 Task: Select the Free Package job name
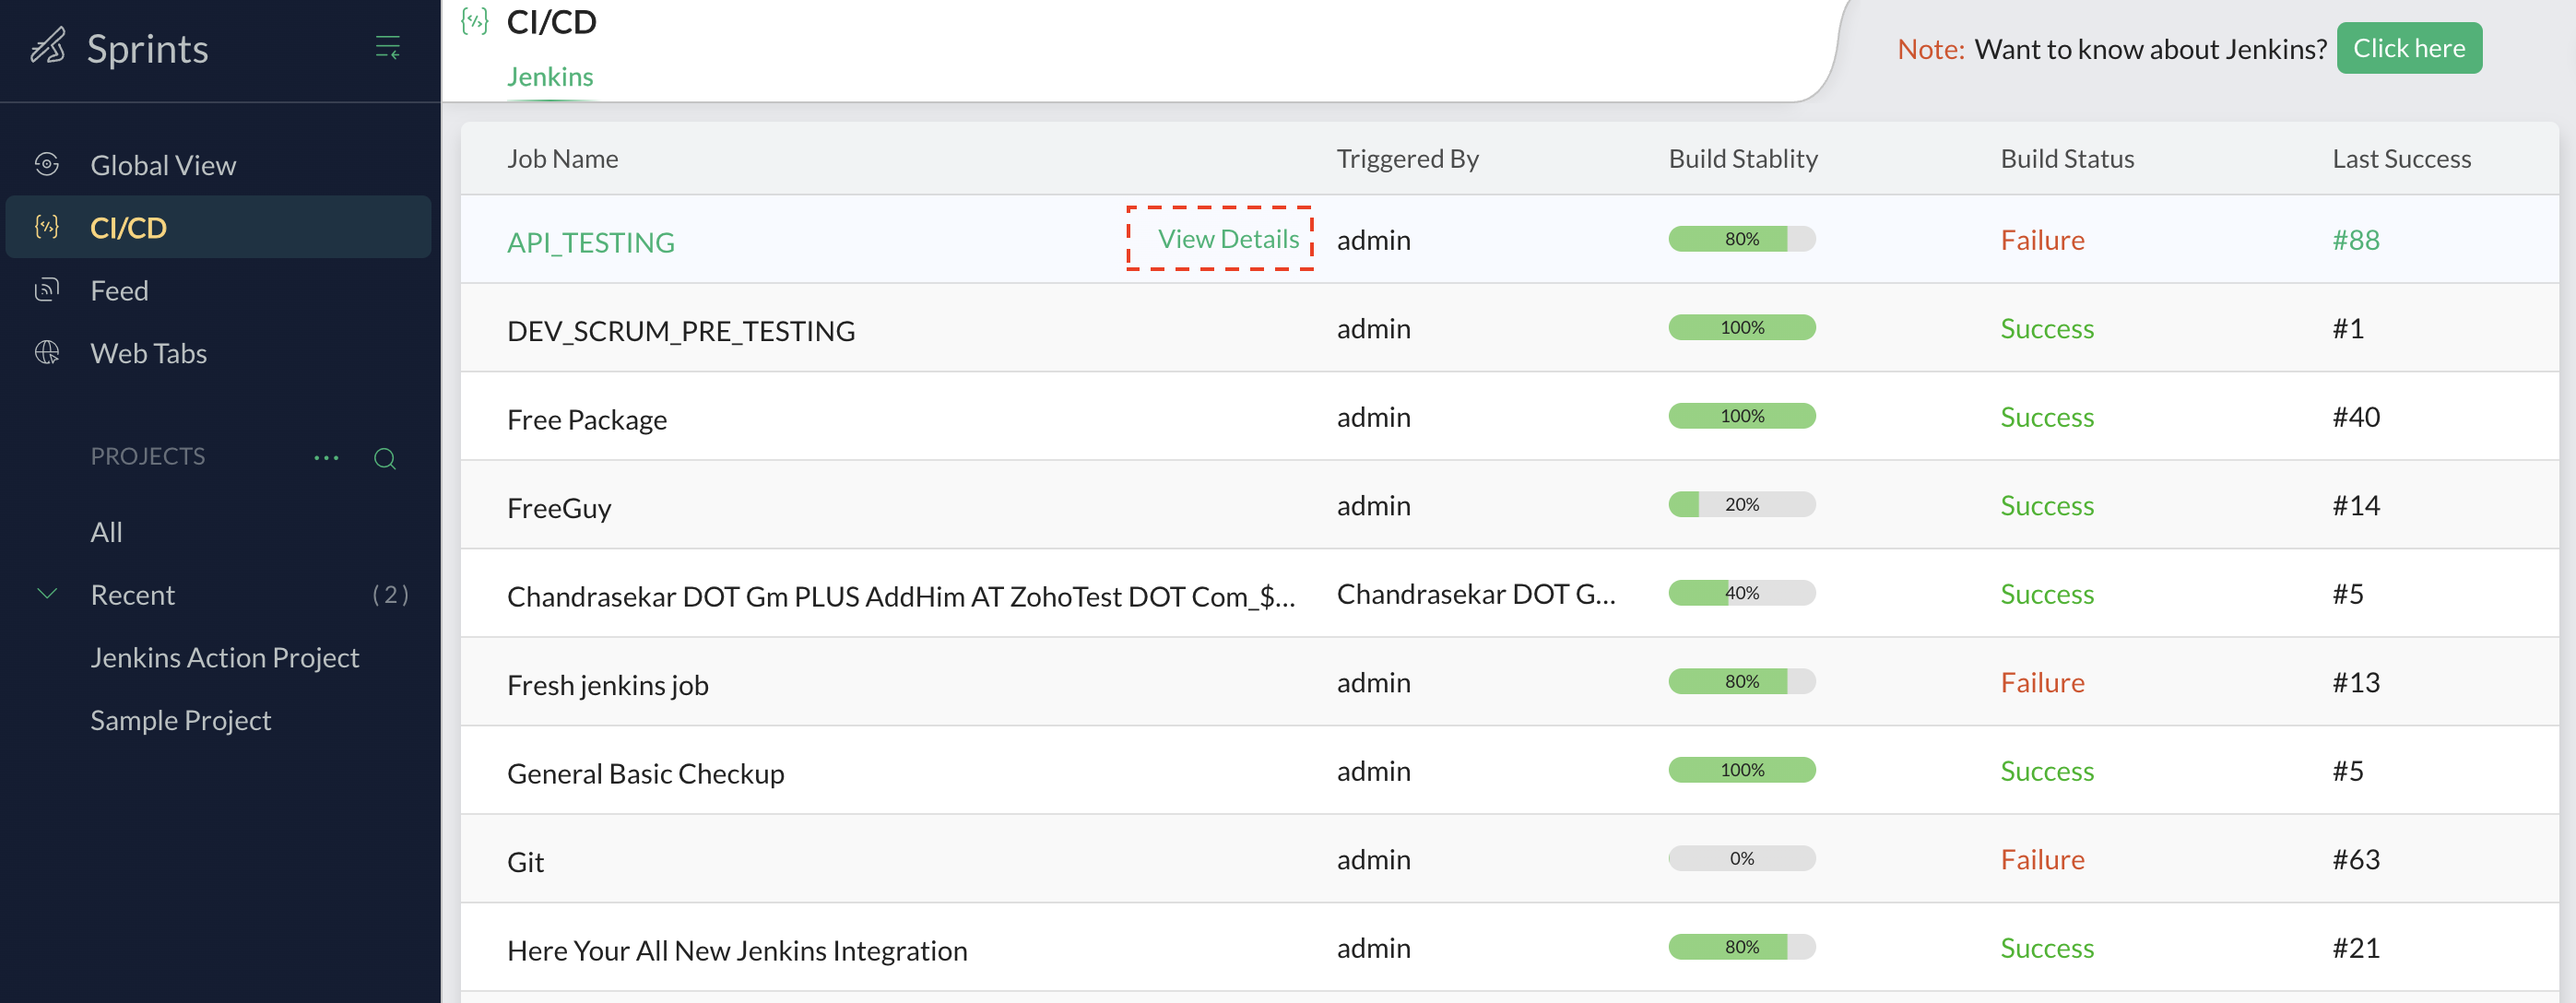click(587, 419)
